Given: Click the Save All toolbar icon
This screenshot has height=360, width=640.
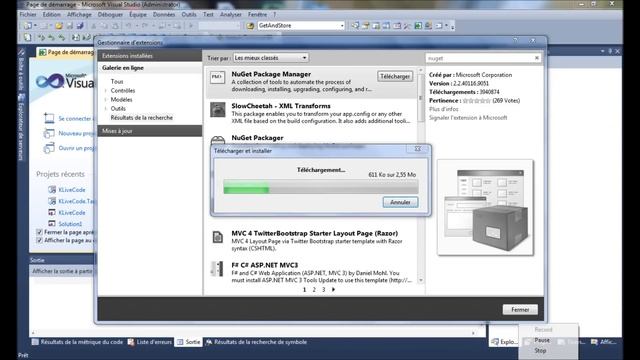Looking at the screenshot, I should pyautogui.click(x=80, y=26).
